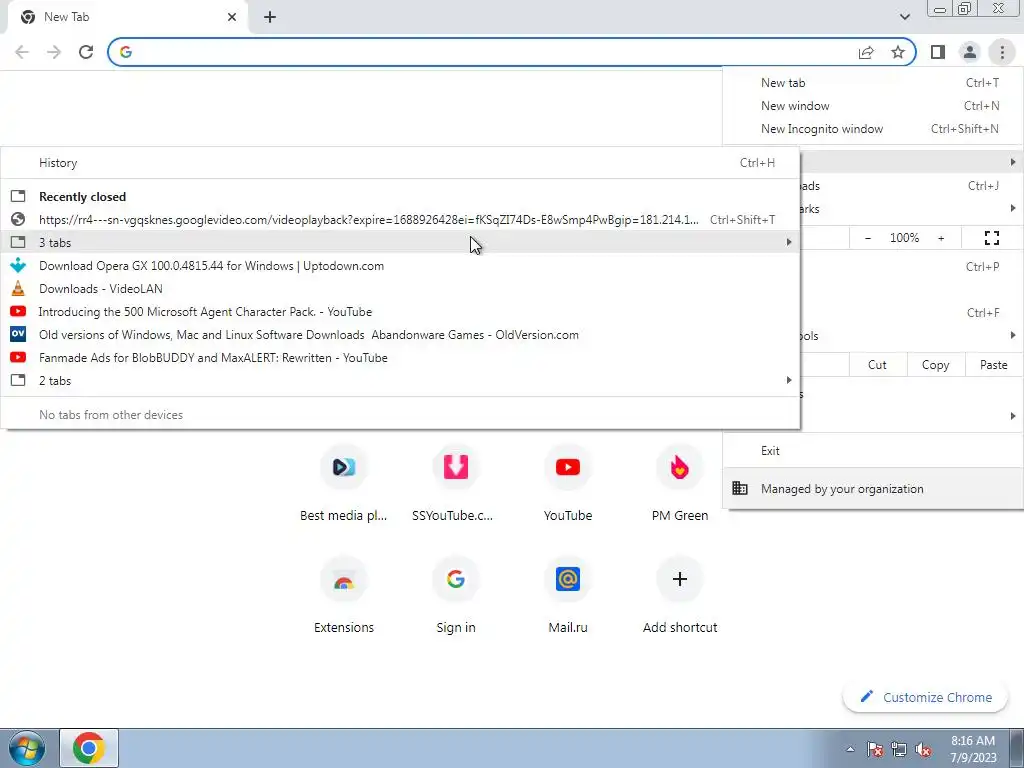The height and width of the screenshot is (768, 1024).
Task: Reopen Download Opera GX Uptodown page
Action: [x=400, y=266]
